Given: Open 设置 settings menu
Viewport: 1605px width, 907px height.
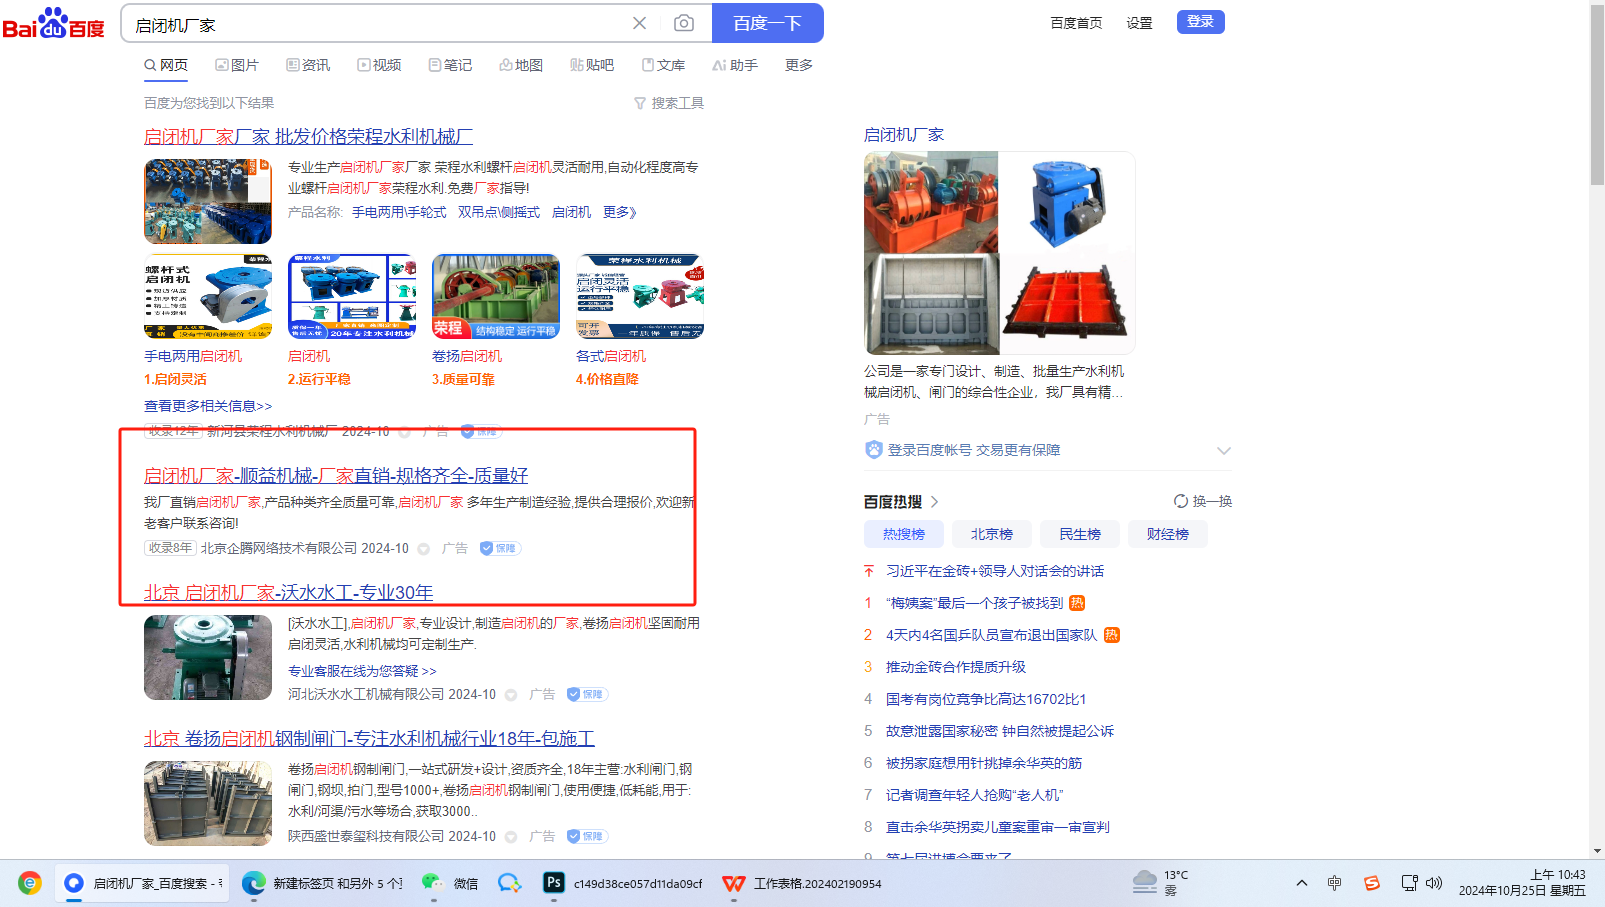Looking at the screenshot, I should (1139, 23).
